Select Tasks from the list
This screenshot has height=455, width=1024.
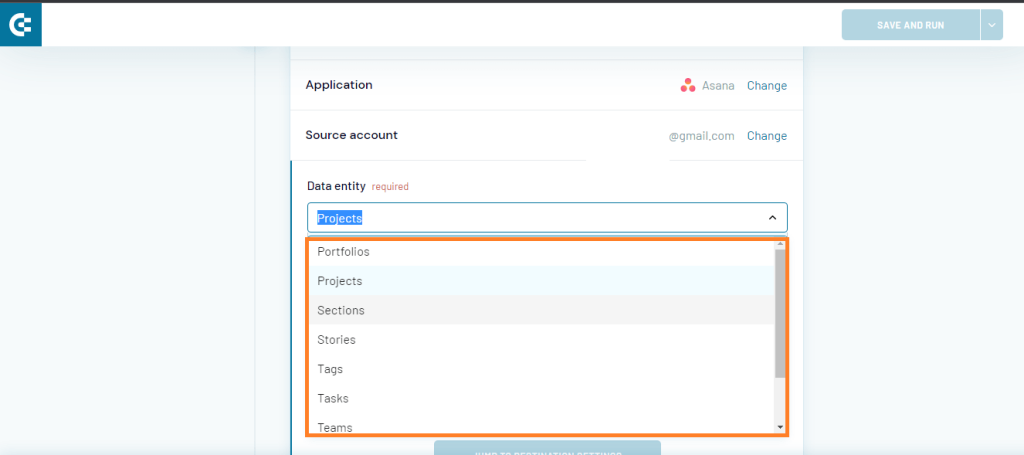pos(541,398)
